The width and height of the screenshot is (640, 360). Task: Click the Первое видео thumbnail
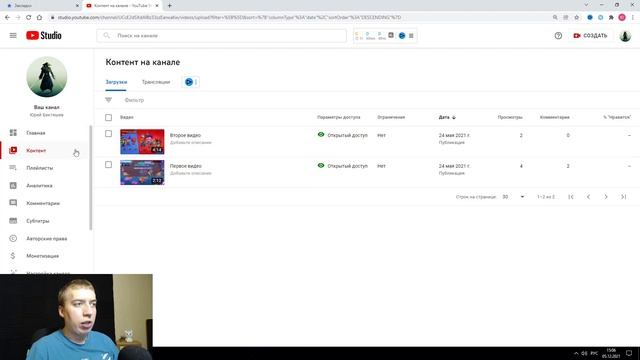pos(142,172)
